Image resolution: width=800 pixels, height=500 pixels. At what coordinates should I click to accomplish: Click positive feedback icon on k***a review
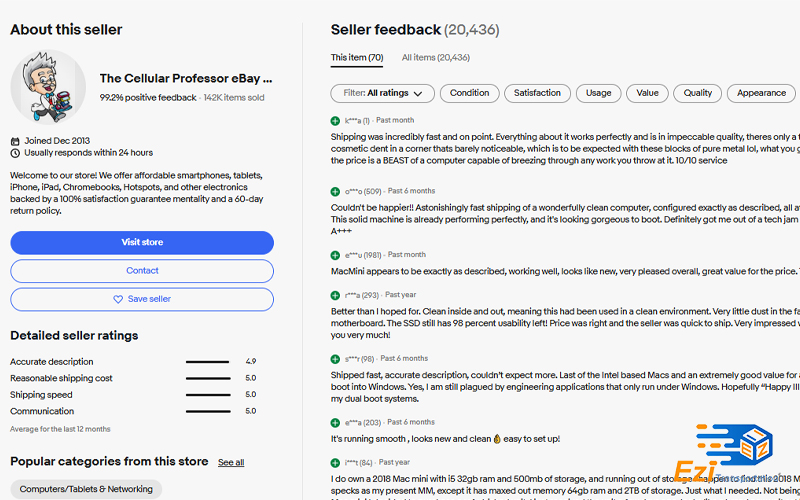tap(335, 121)
